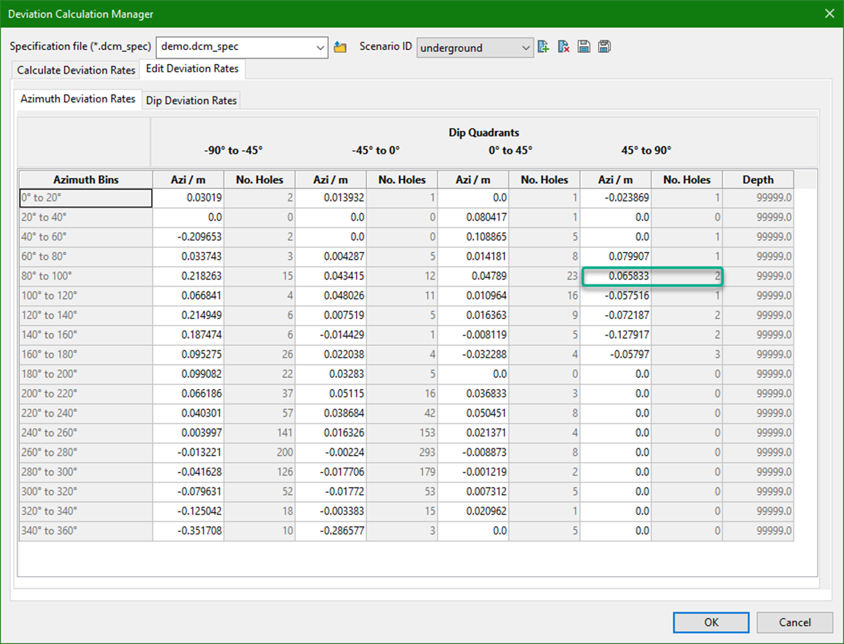Select the Edit Deviation Rates tab
Viewport: 844px width, 644px height.
(x=192, y=69)
